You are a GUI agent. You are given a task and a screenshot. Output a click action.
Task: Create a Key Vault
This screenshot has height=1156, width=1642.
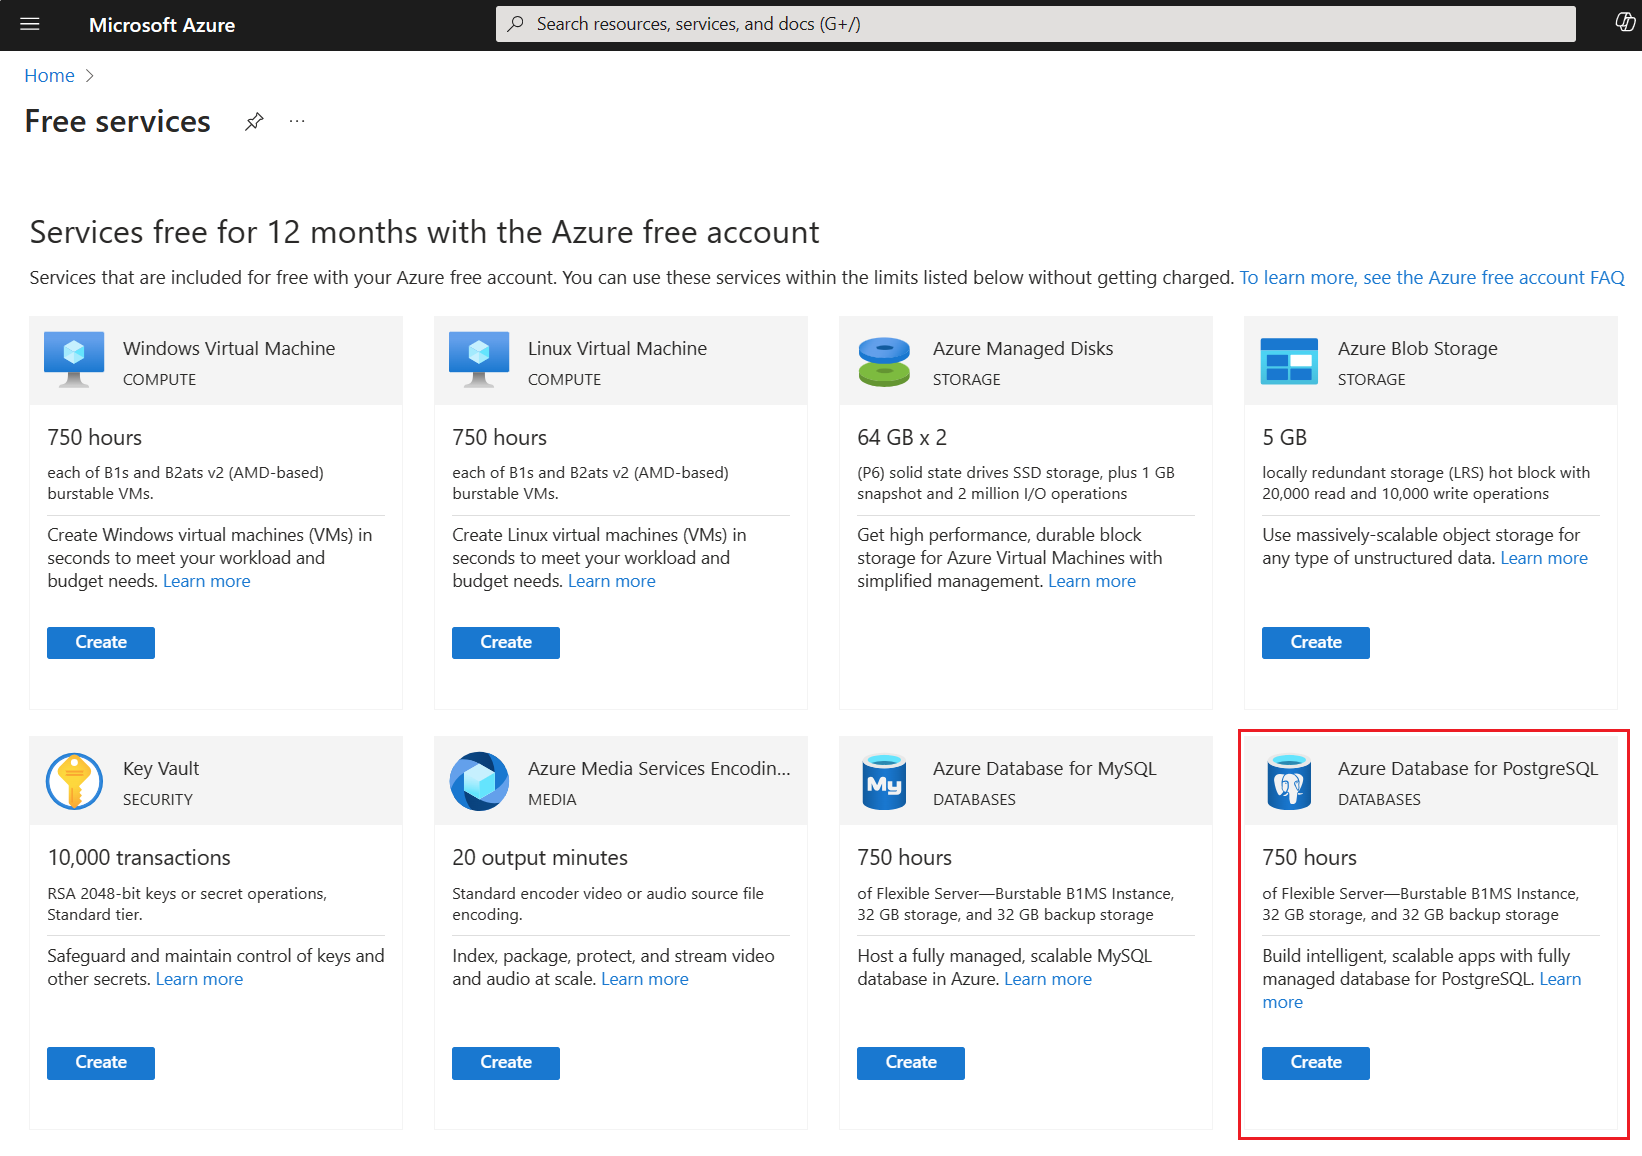click(101, 1062)
